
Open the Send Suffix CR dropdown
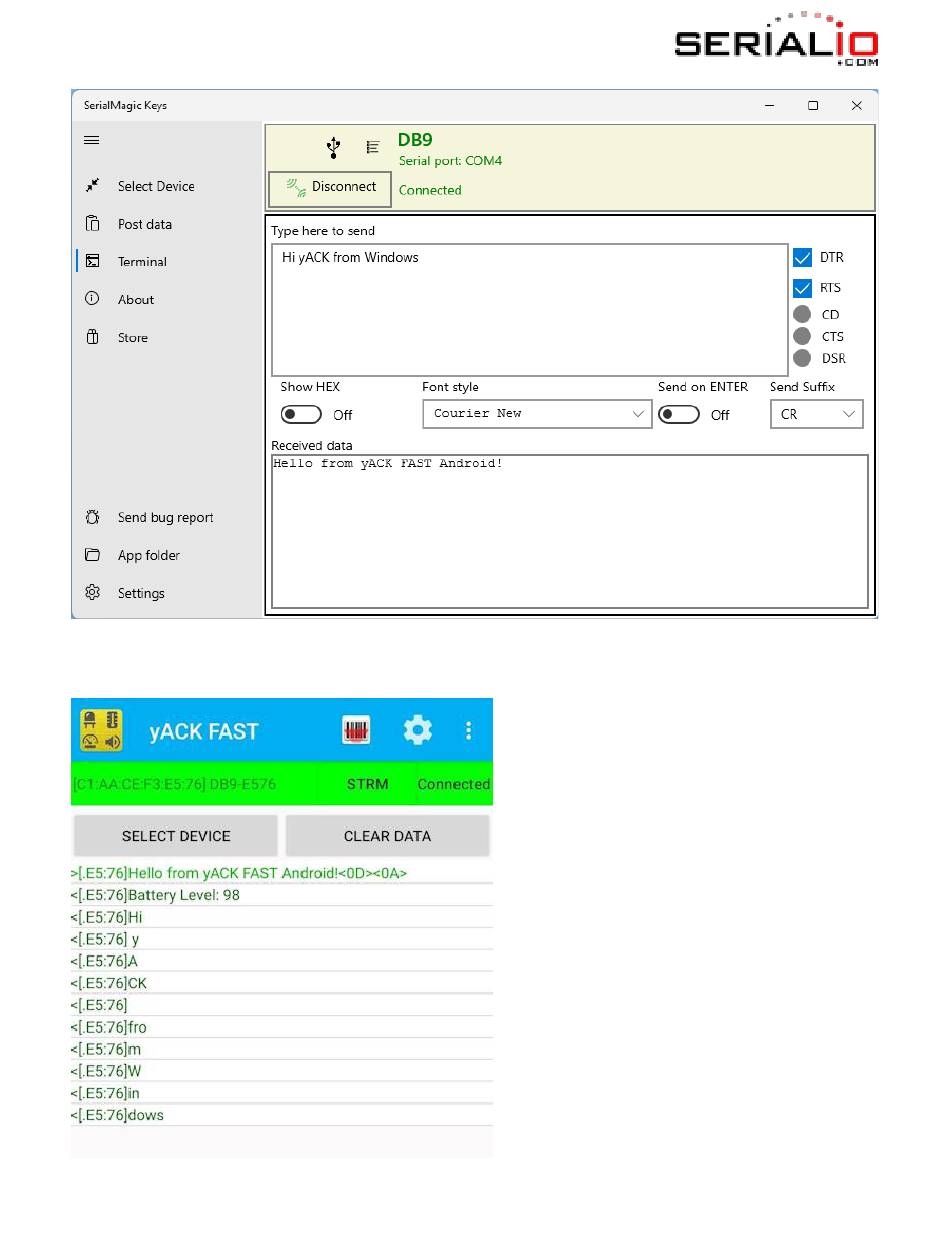[x=817, y=413]
